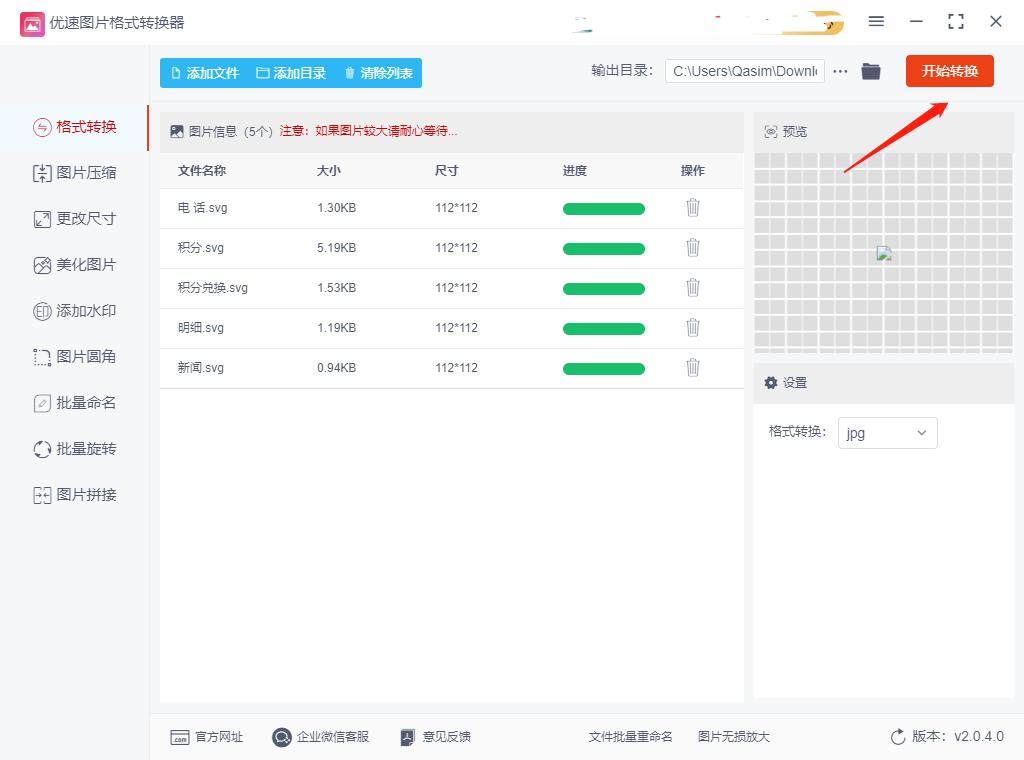1024x760 pixels.
Task: Delete 电 话.svg from the list
Action: click(693, 208)
